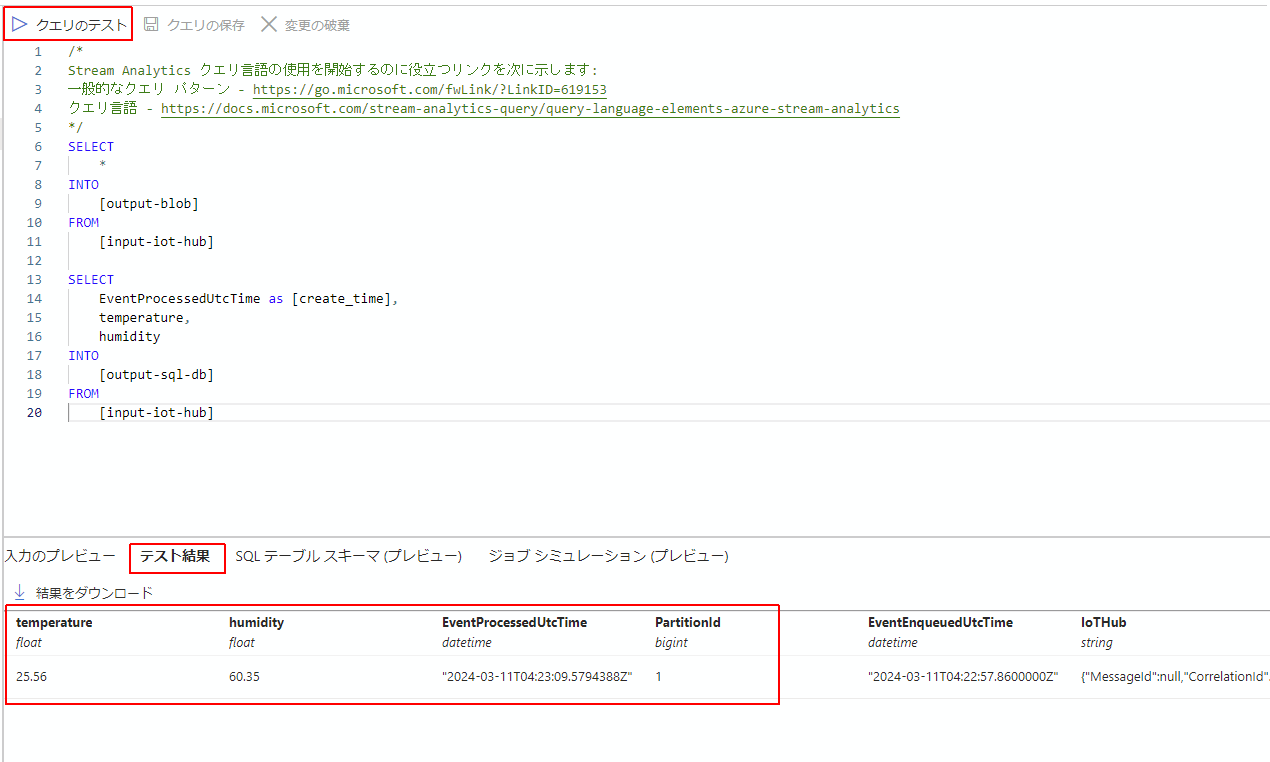This screenshot has width=1270, height=762.
Task: Click [input-iot-hub] on line 11
Action: pyautogui.click(x=156, y=241)
